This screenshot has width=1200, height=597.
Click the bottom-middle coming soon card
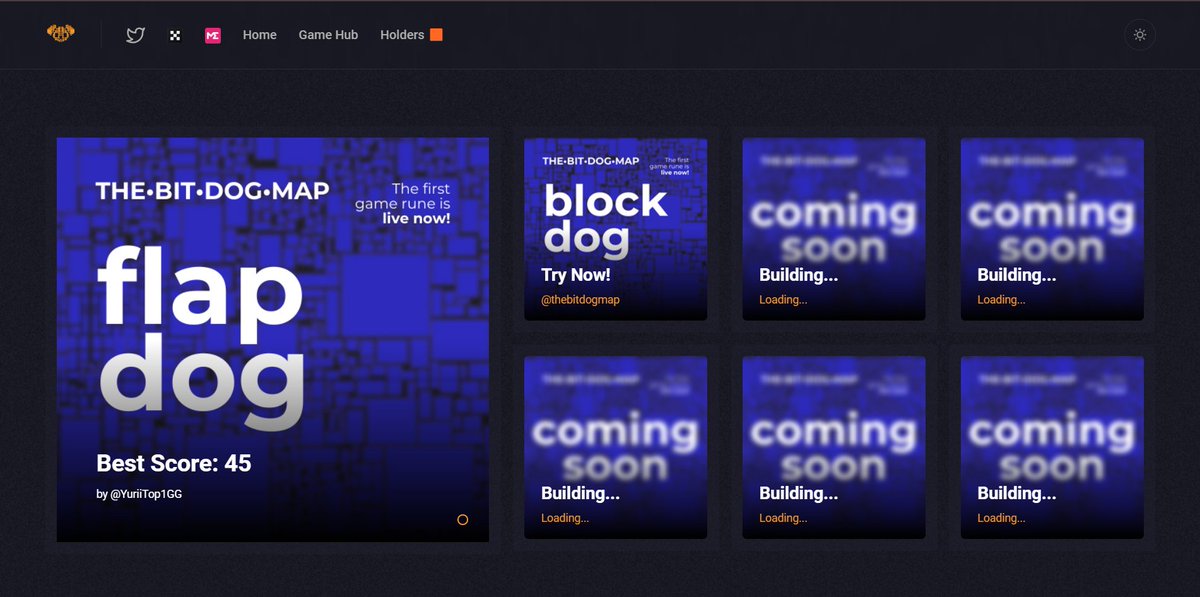point(833,447)
